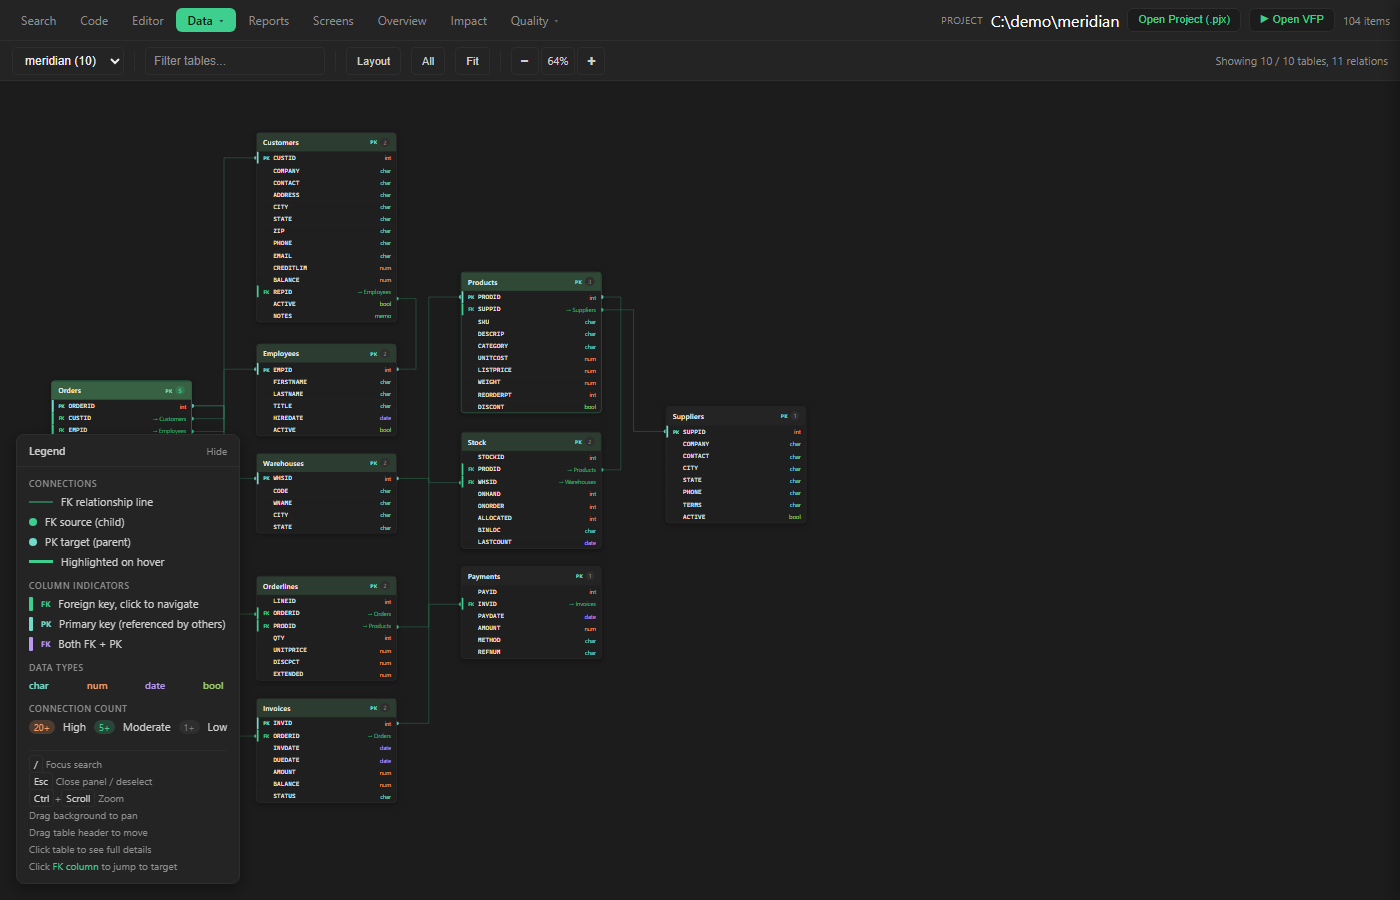
Task: Click the FK icon beside PRODID in Stock
Action: 471,469
